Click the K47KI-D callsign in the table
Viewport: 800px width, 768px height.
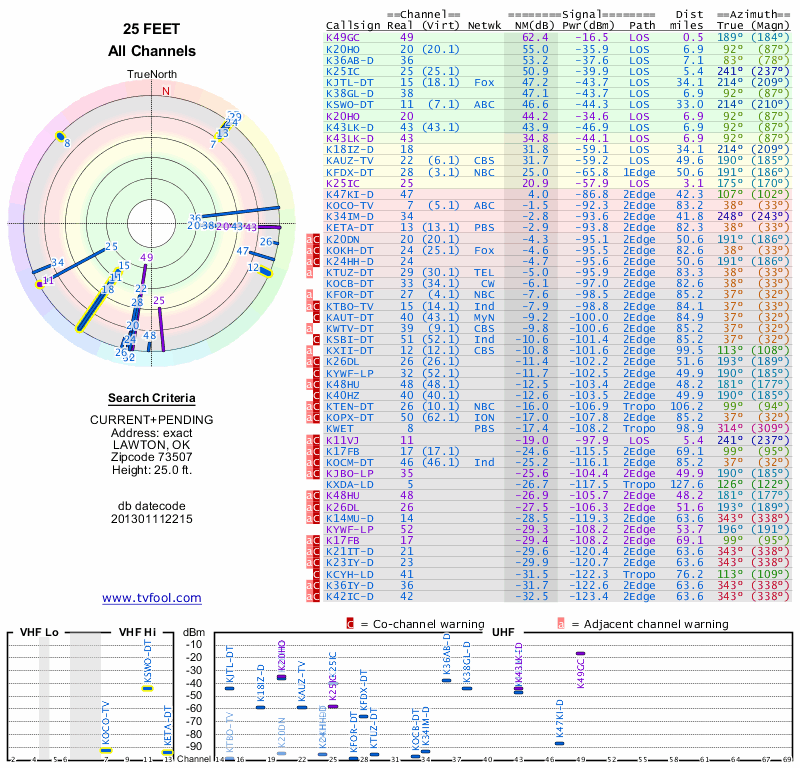pyautogui.click(x=350, y=194)
